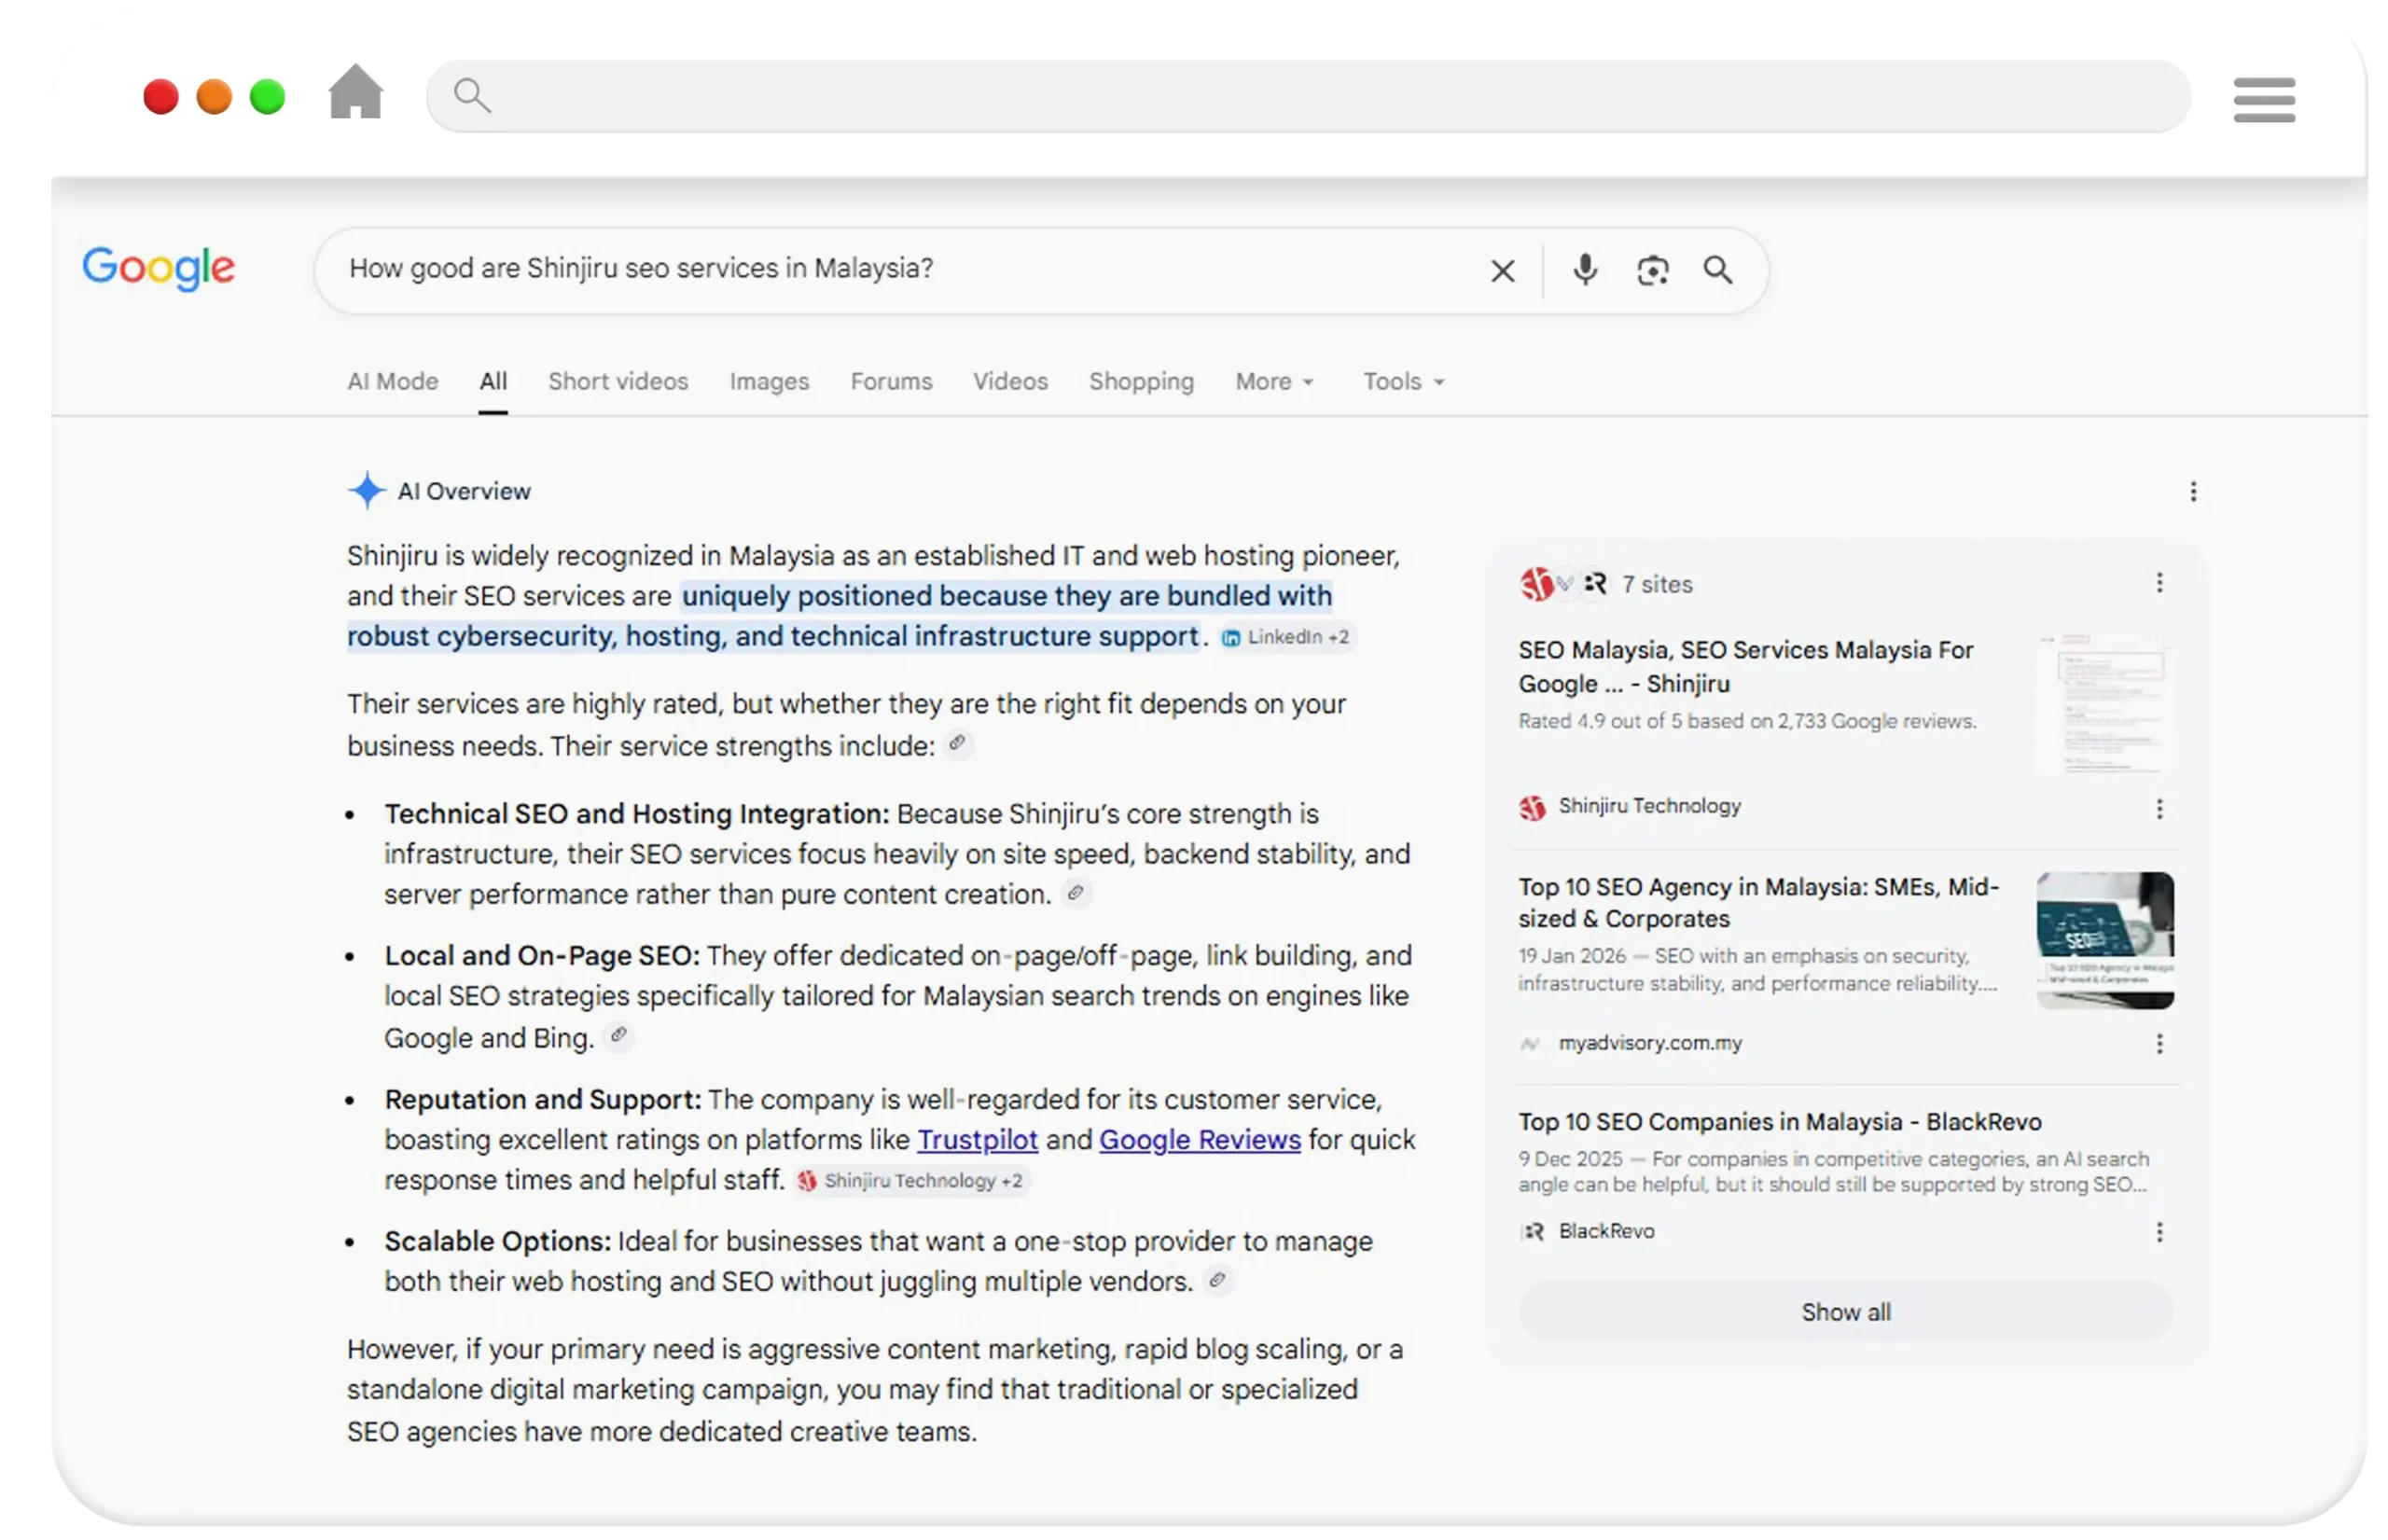Switch to the Videos tab
This screenshot has height=1540, width=2388.
[1010, 381]
